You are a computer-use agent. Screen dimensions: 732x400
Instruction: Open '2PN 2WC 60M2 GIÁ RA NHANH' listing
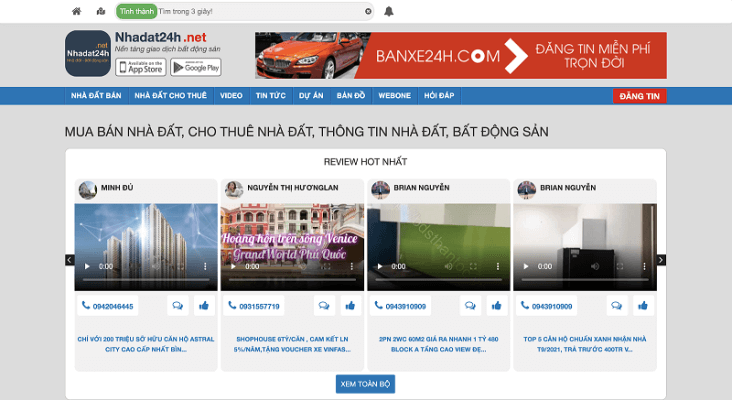click(x=439, y=344)
